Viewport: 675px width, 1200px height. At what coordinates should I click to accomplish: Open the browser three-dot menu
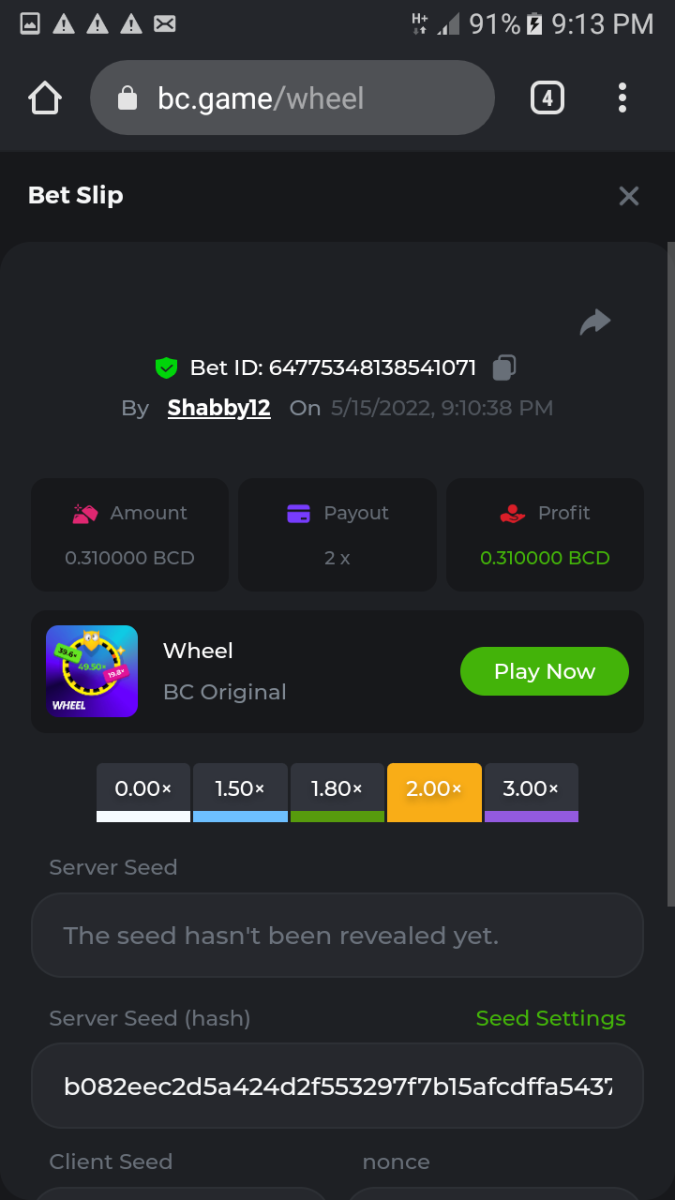point(622,98)
